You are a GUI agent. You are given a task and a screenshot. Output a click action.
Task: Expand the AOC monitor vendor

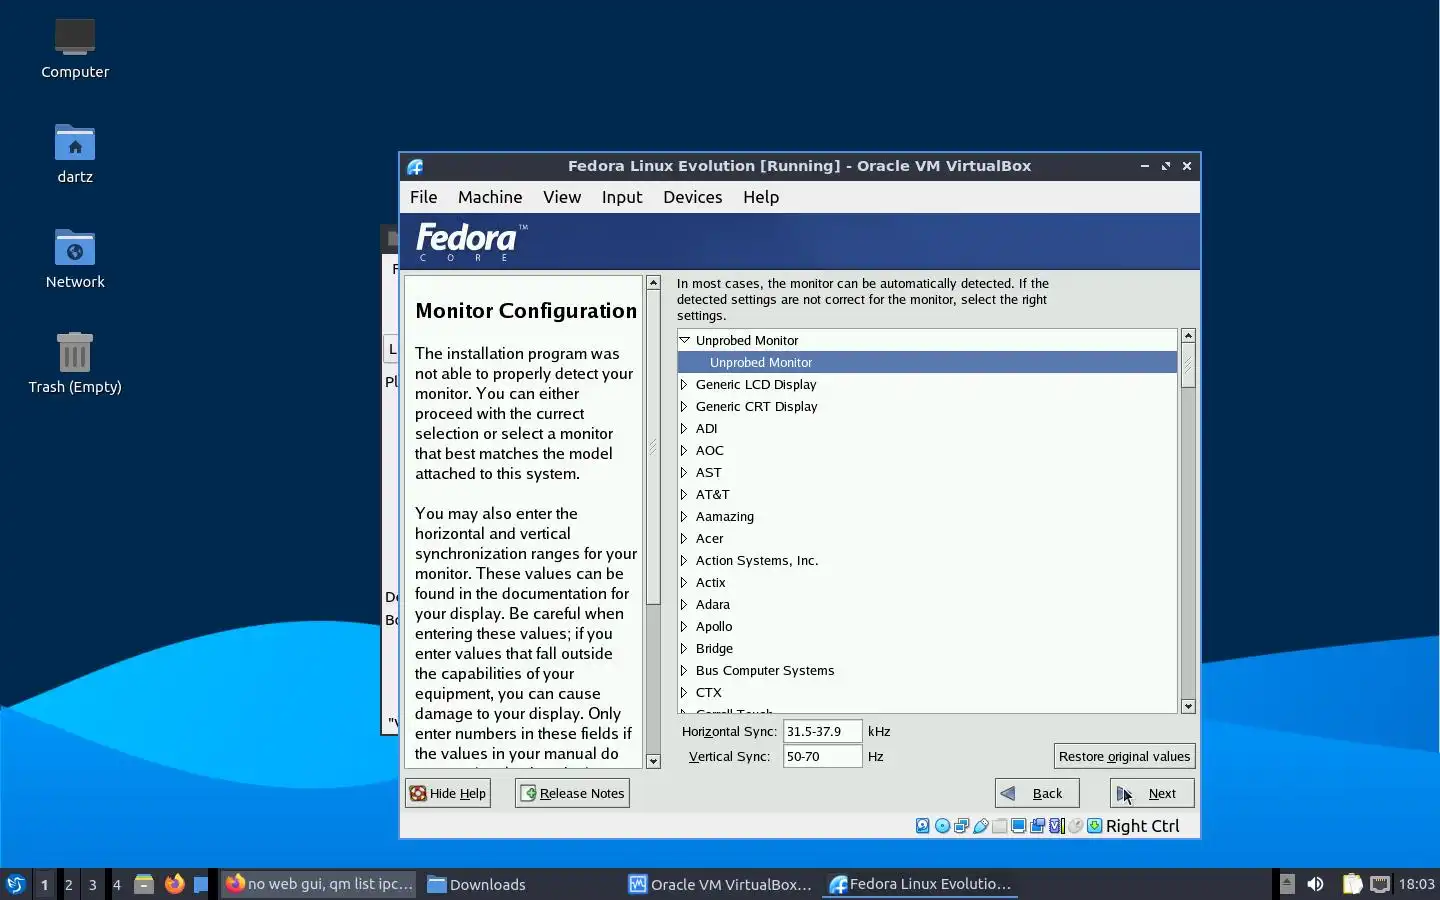click(685, 450)
